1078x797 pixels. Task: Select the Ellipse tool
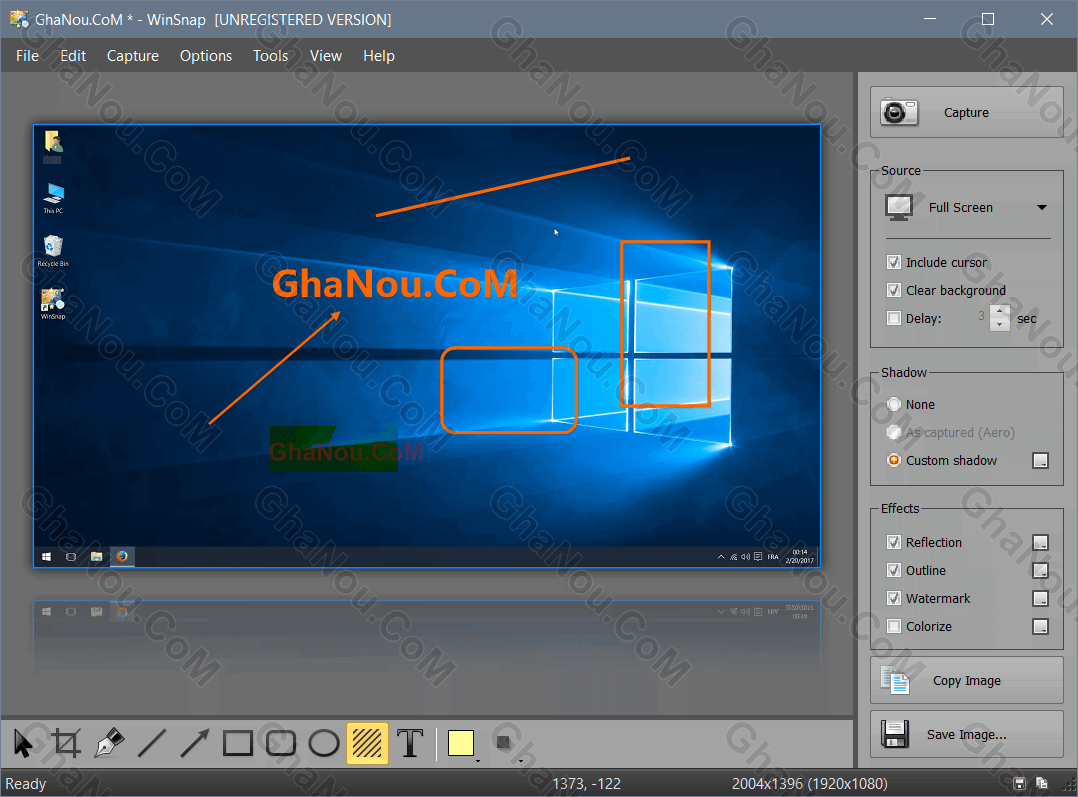[x=324, y=743]
